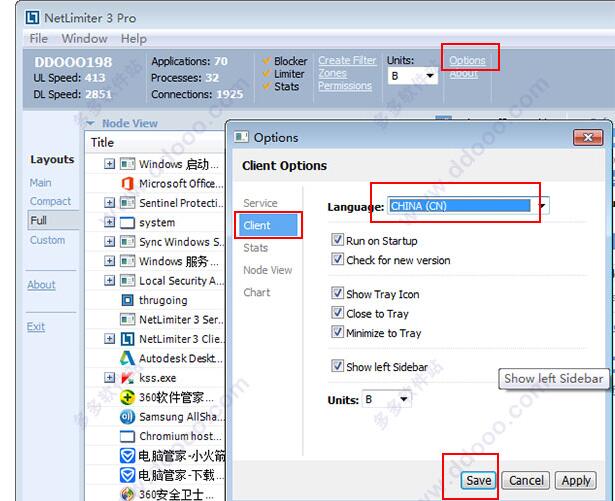Open the Window menu
The width and height of the screenshot is (615, 501).
pos(84,39)
